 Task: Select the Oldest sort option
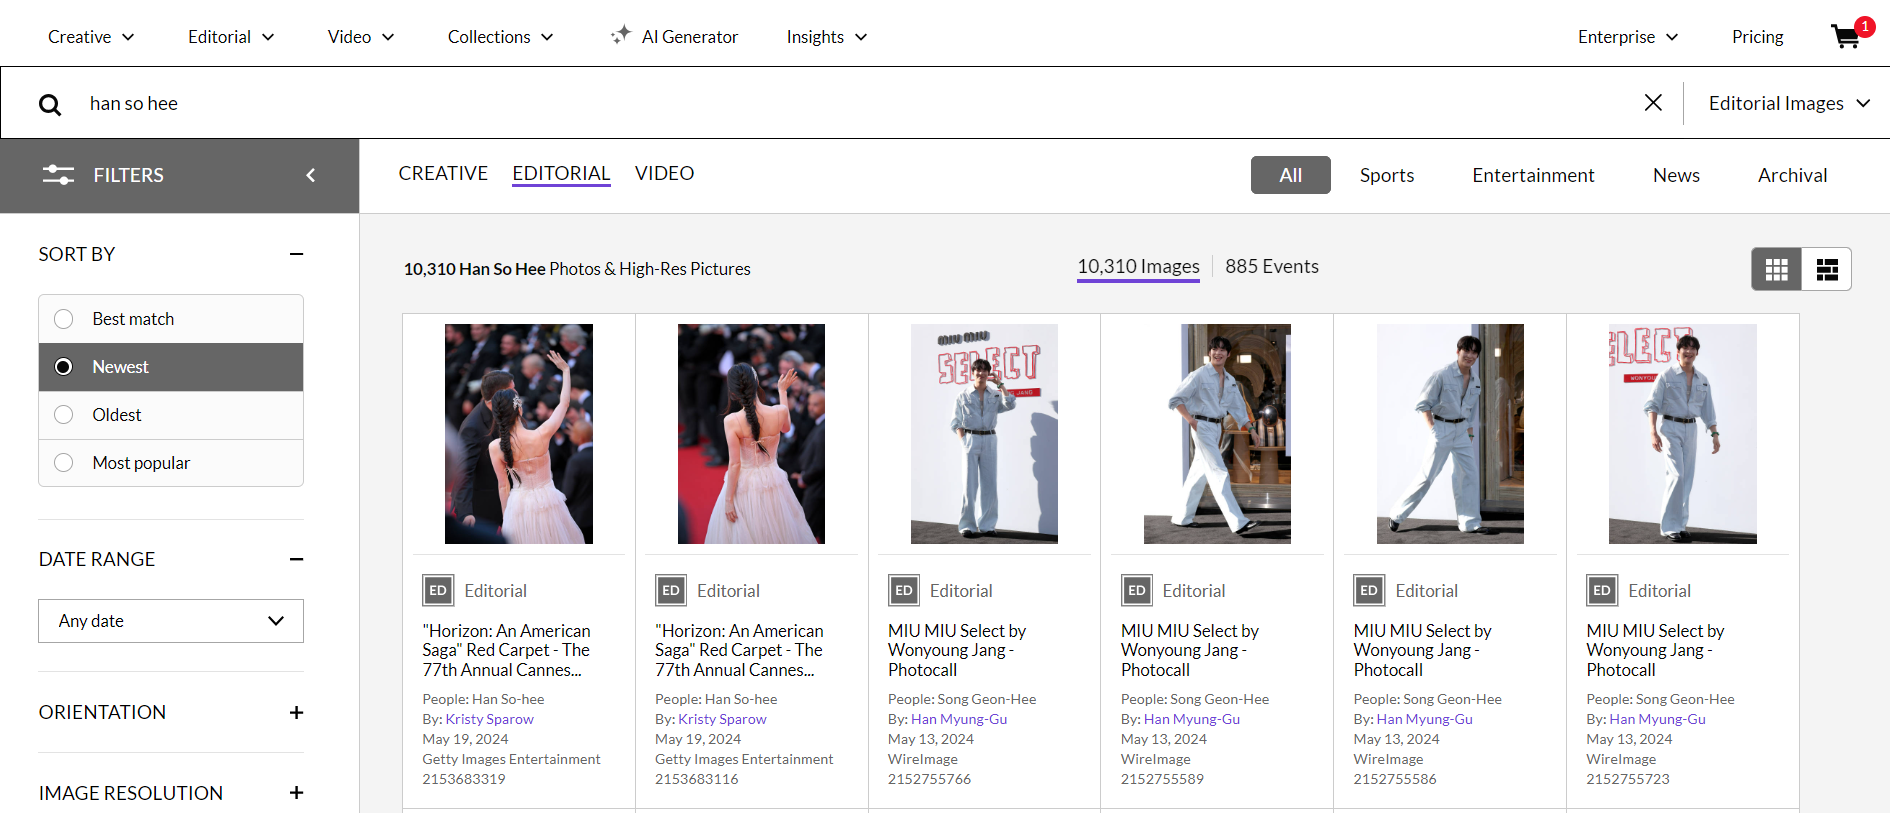171,415
